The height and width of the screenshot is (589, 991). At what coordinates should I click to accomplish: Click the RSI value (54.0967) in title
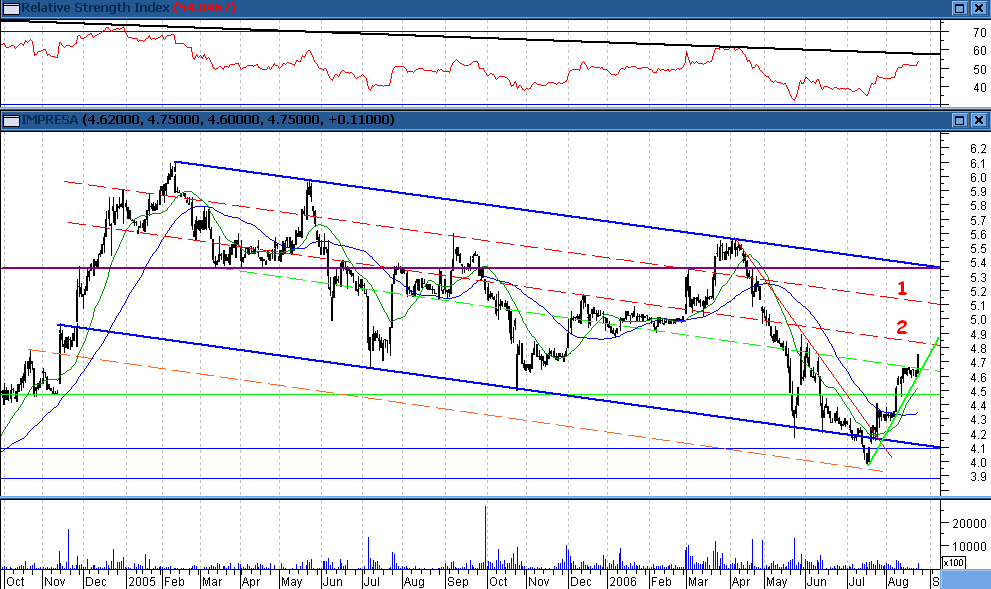204,8
